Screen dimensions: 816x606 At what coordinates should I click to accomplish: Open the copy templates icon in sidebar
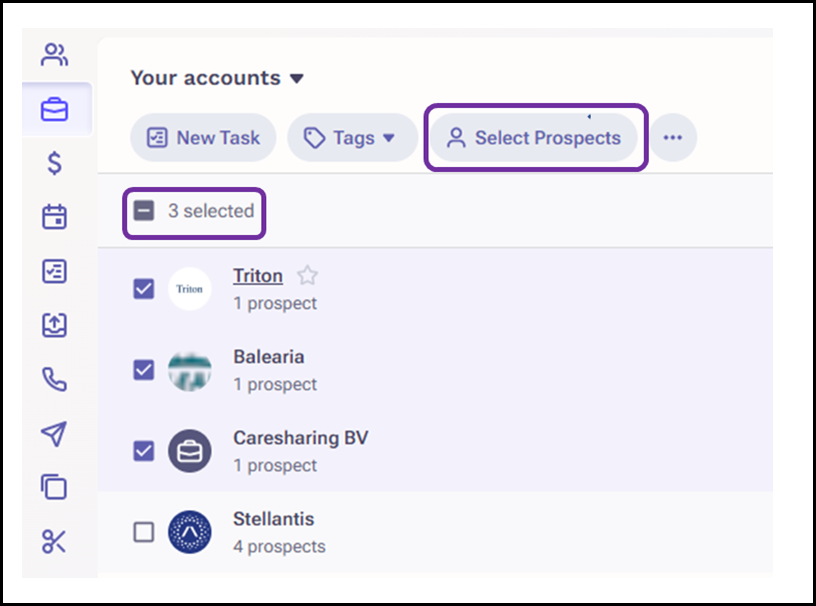[54, 487]
